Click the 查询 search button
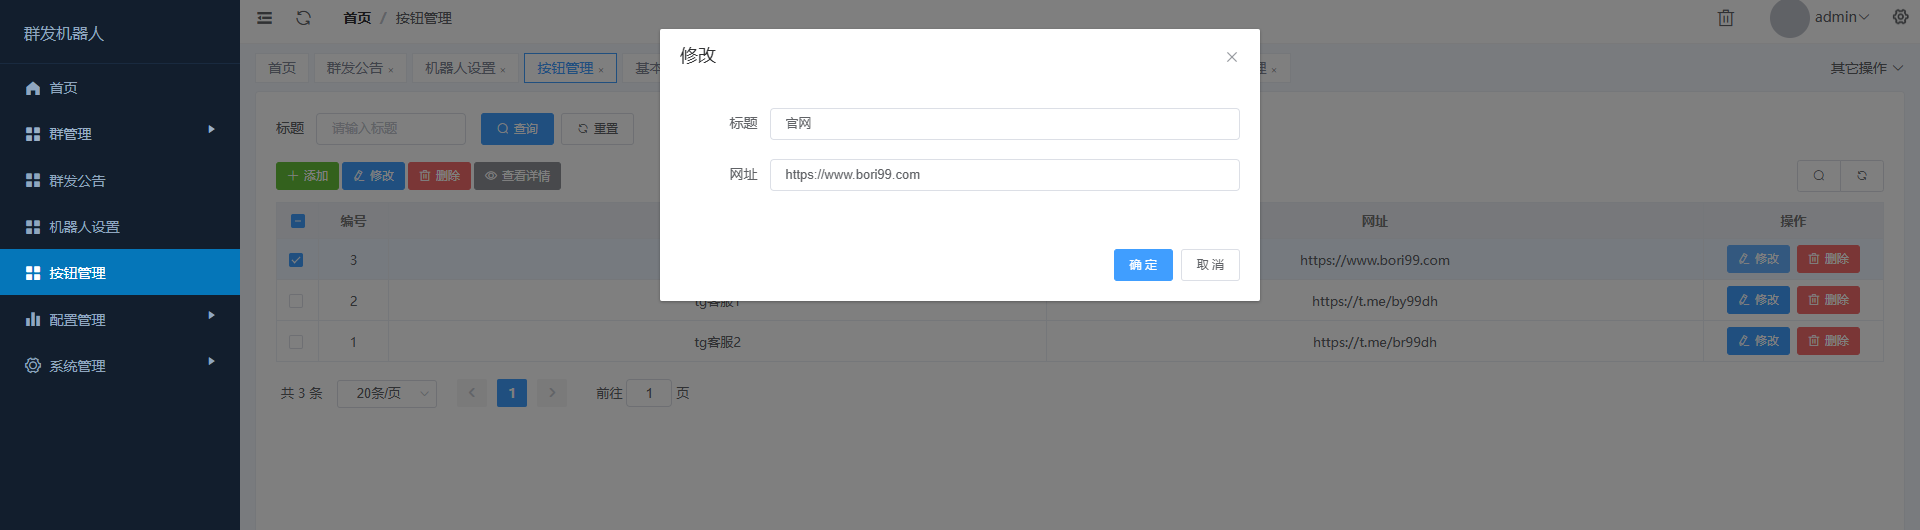The image size is (1920, 530). 517,129
